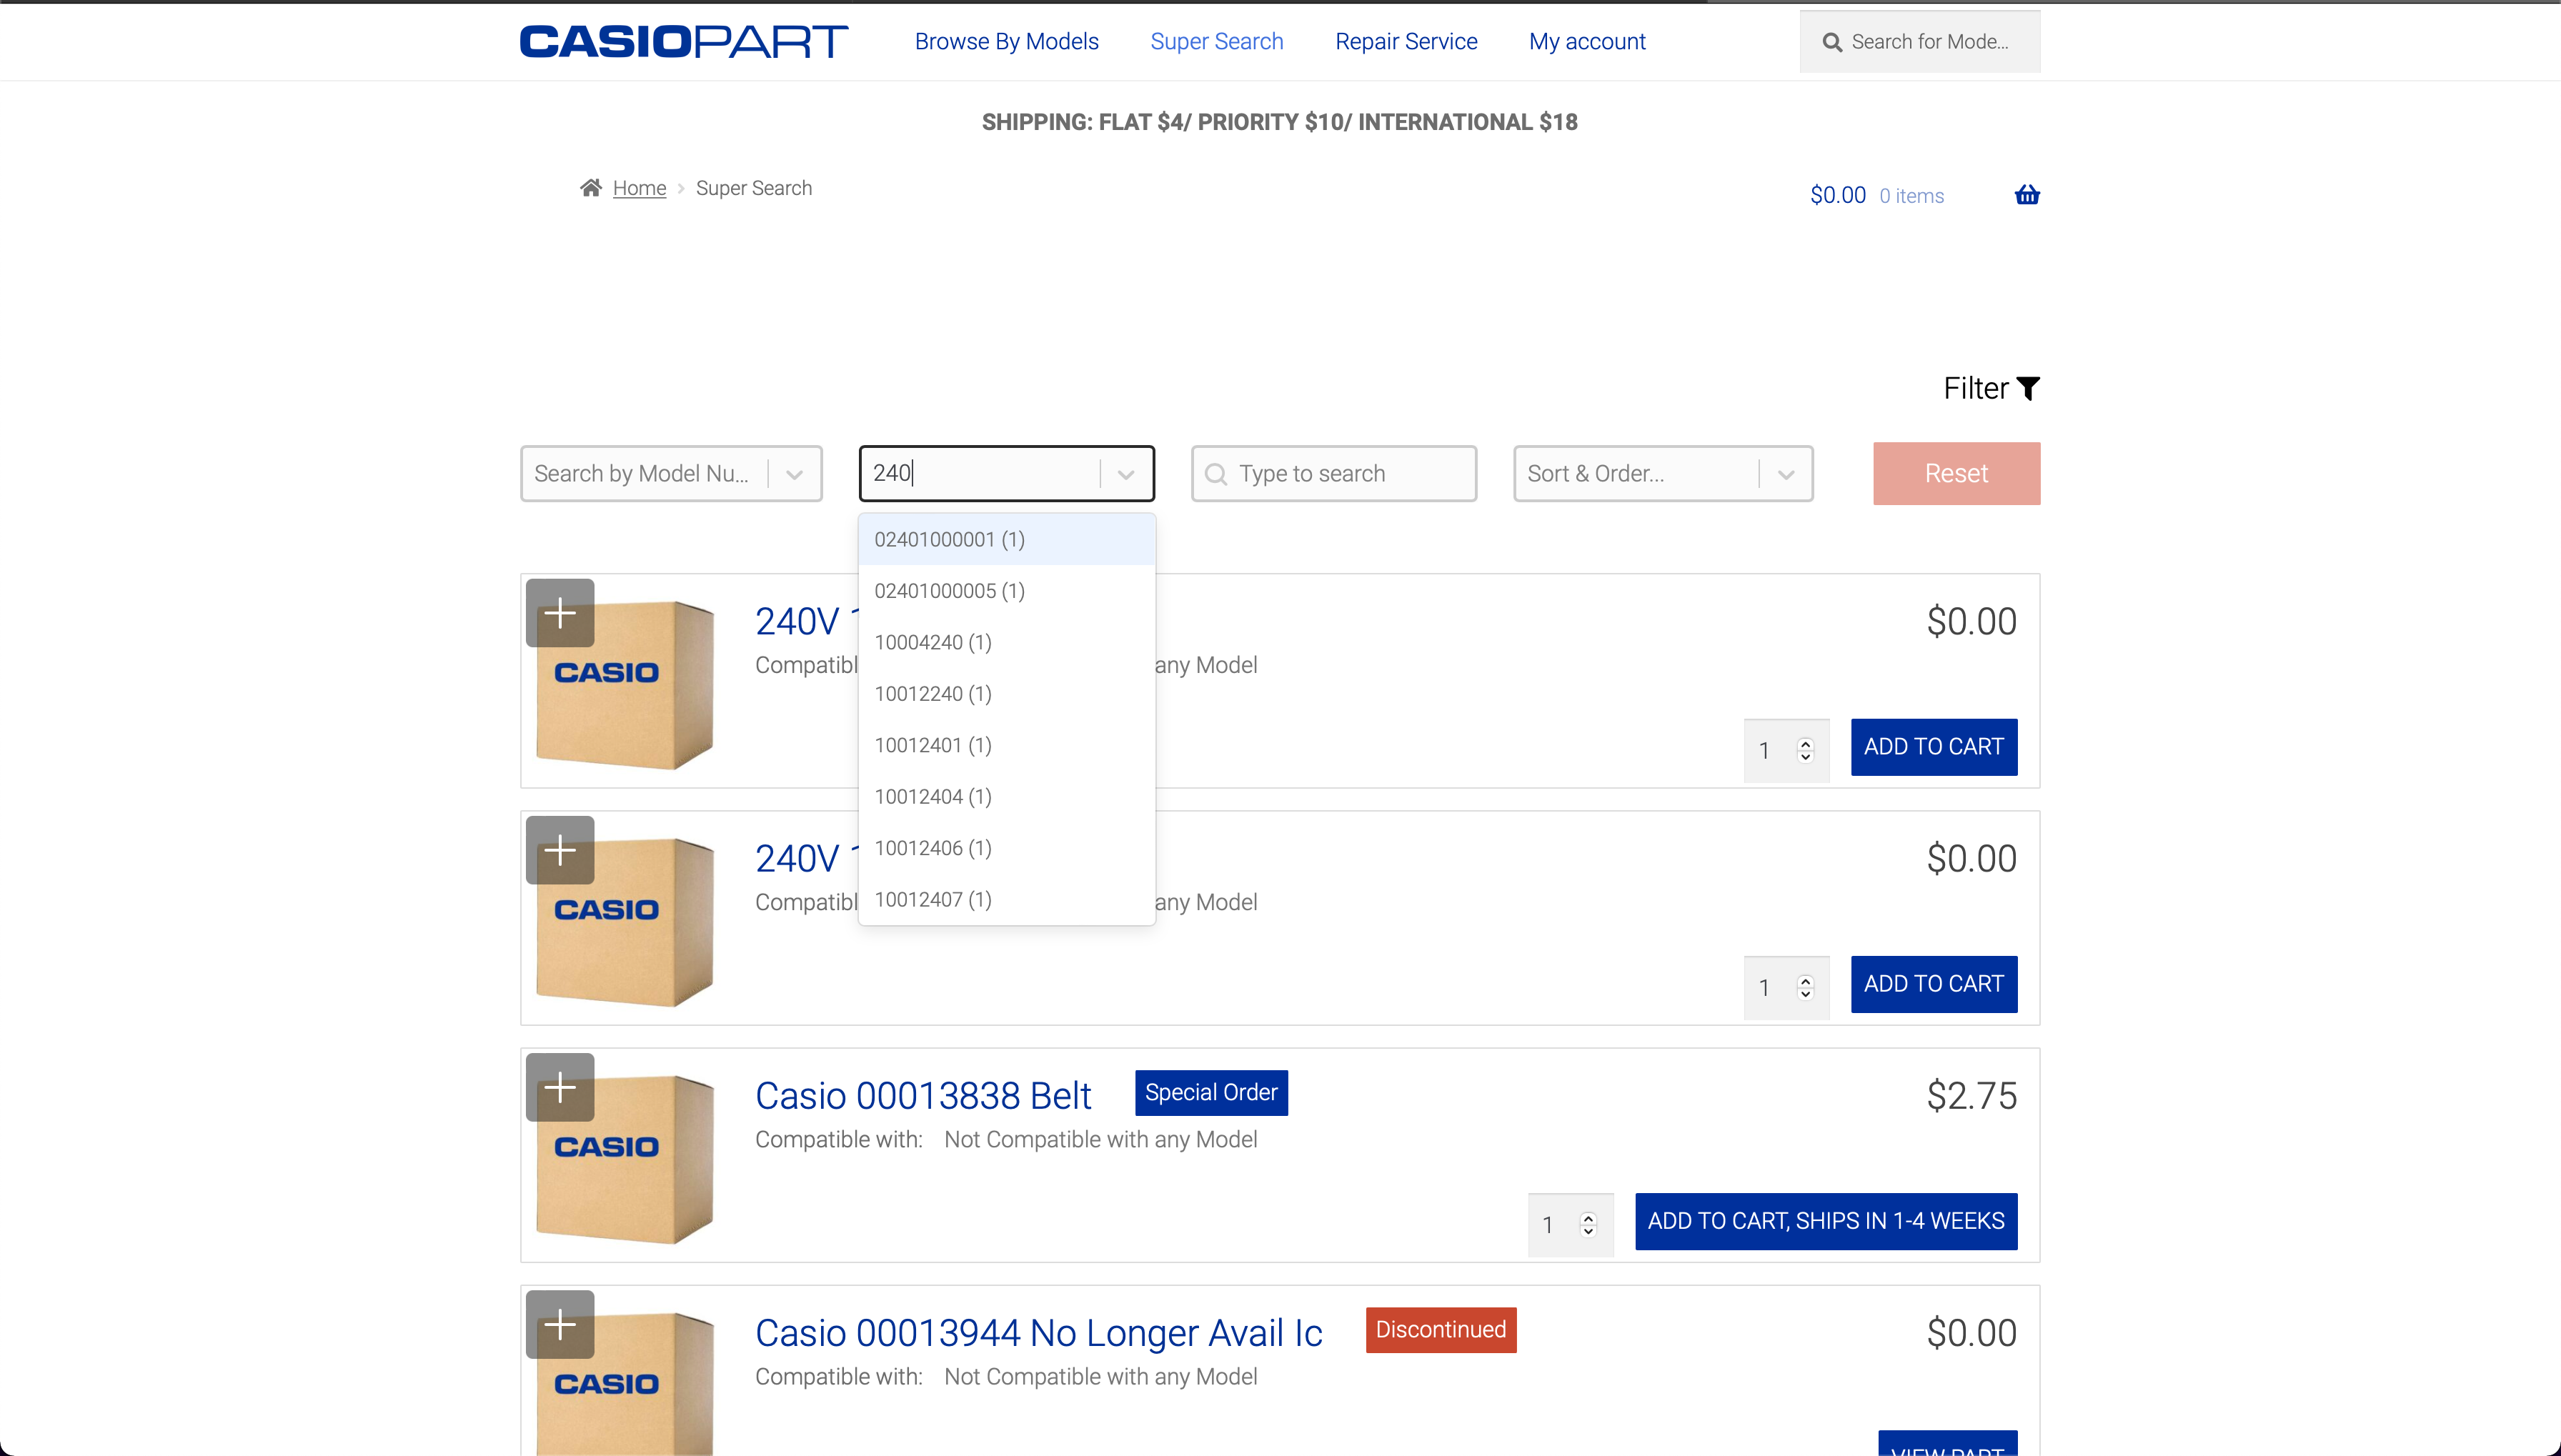Click the magnifier icon in header search
The height and width of the screenshot is (1456, 2561).
tap(1832, 42)
